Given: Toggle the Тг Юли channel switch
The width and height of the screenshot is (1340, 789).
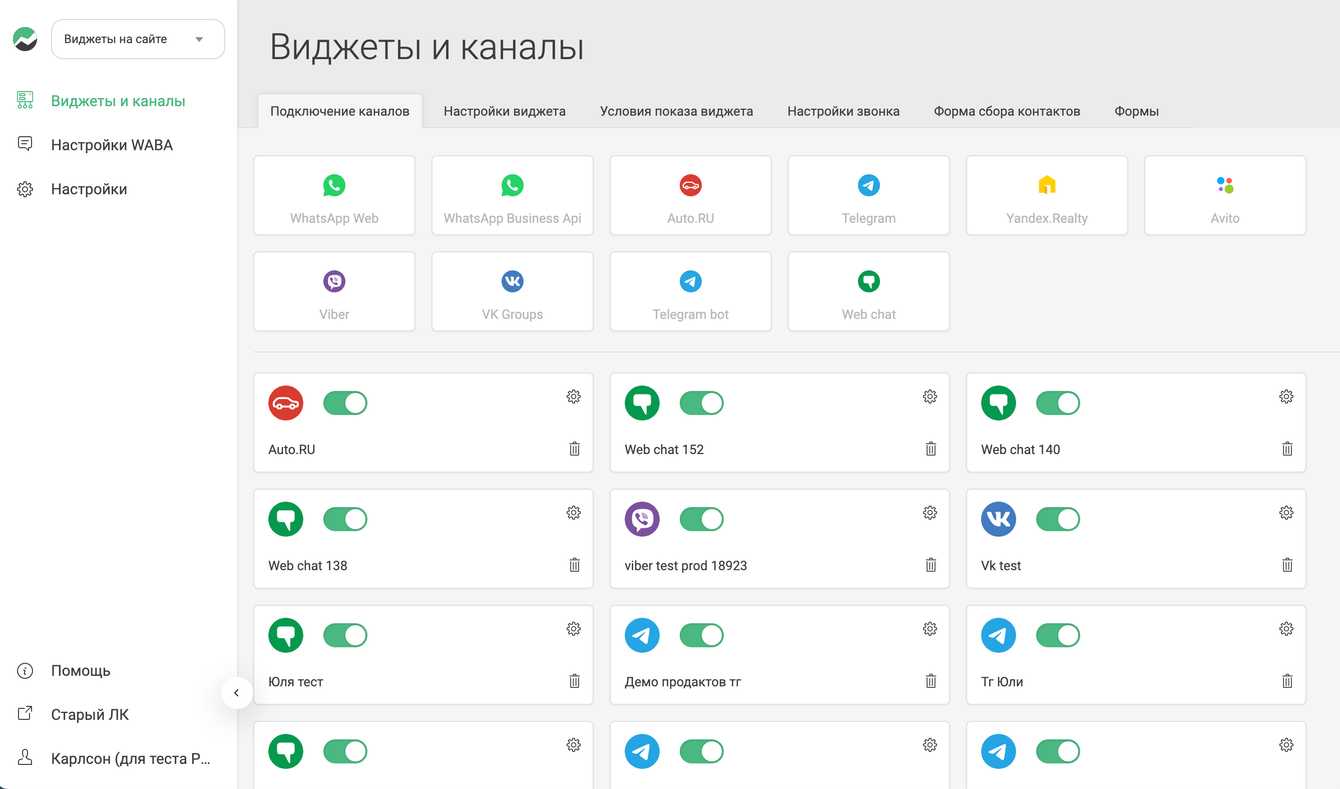Looking at the screenshot, I should tap(1058, 635).
